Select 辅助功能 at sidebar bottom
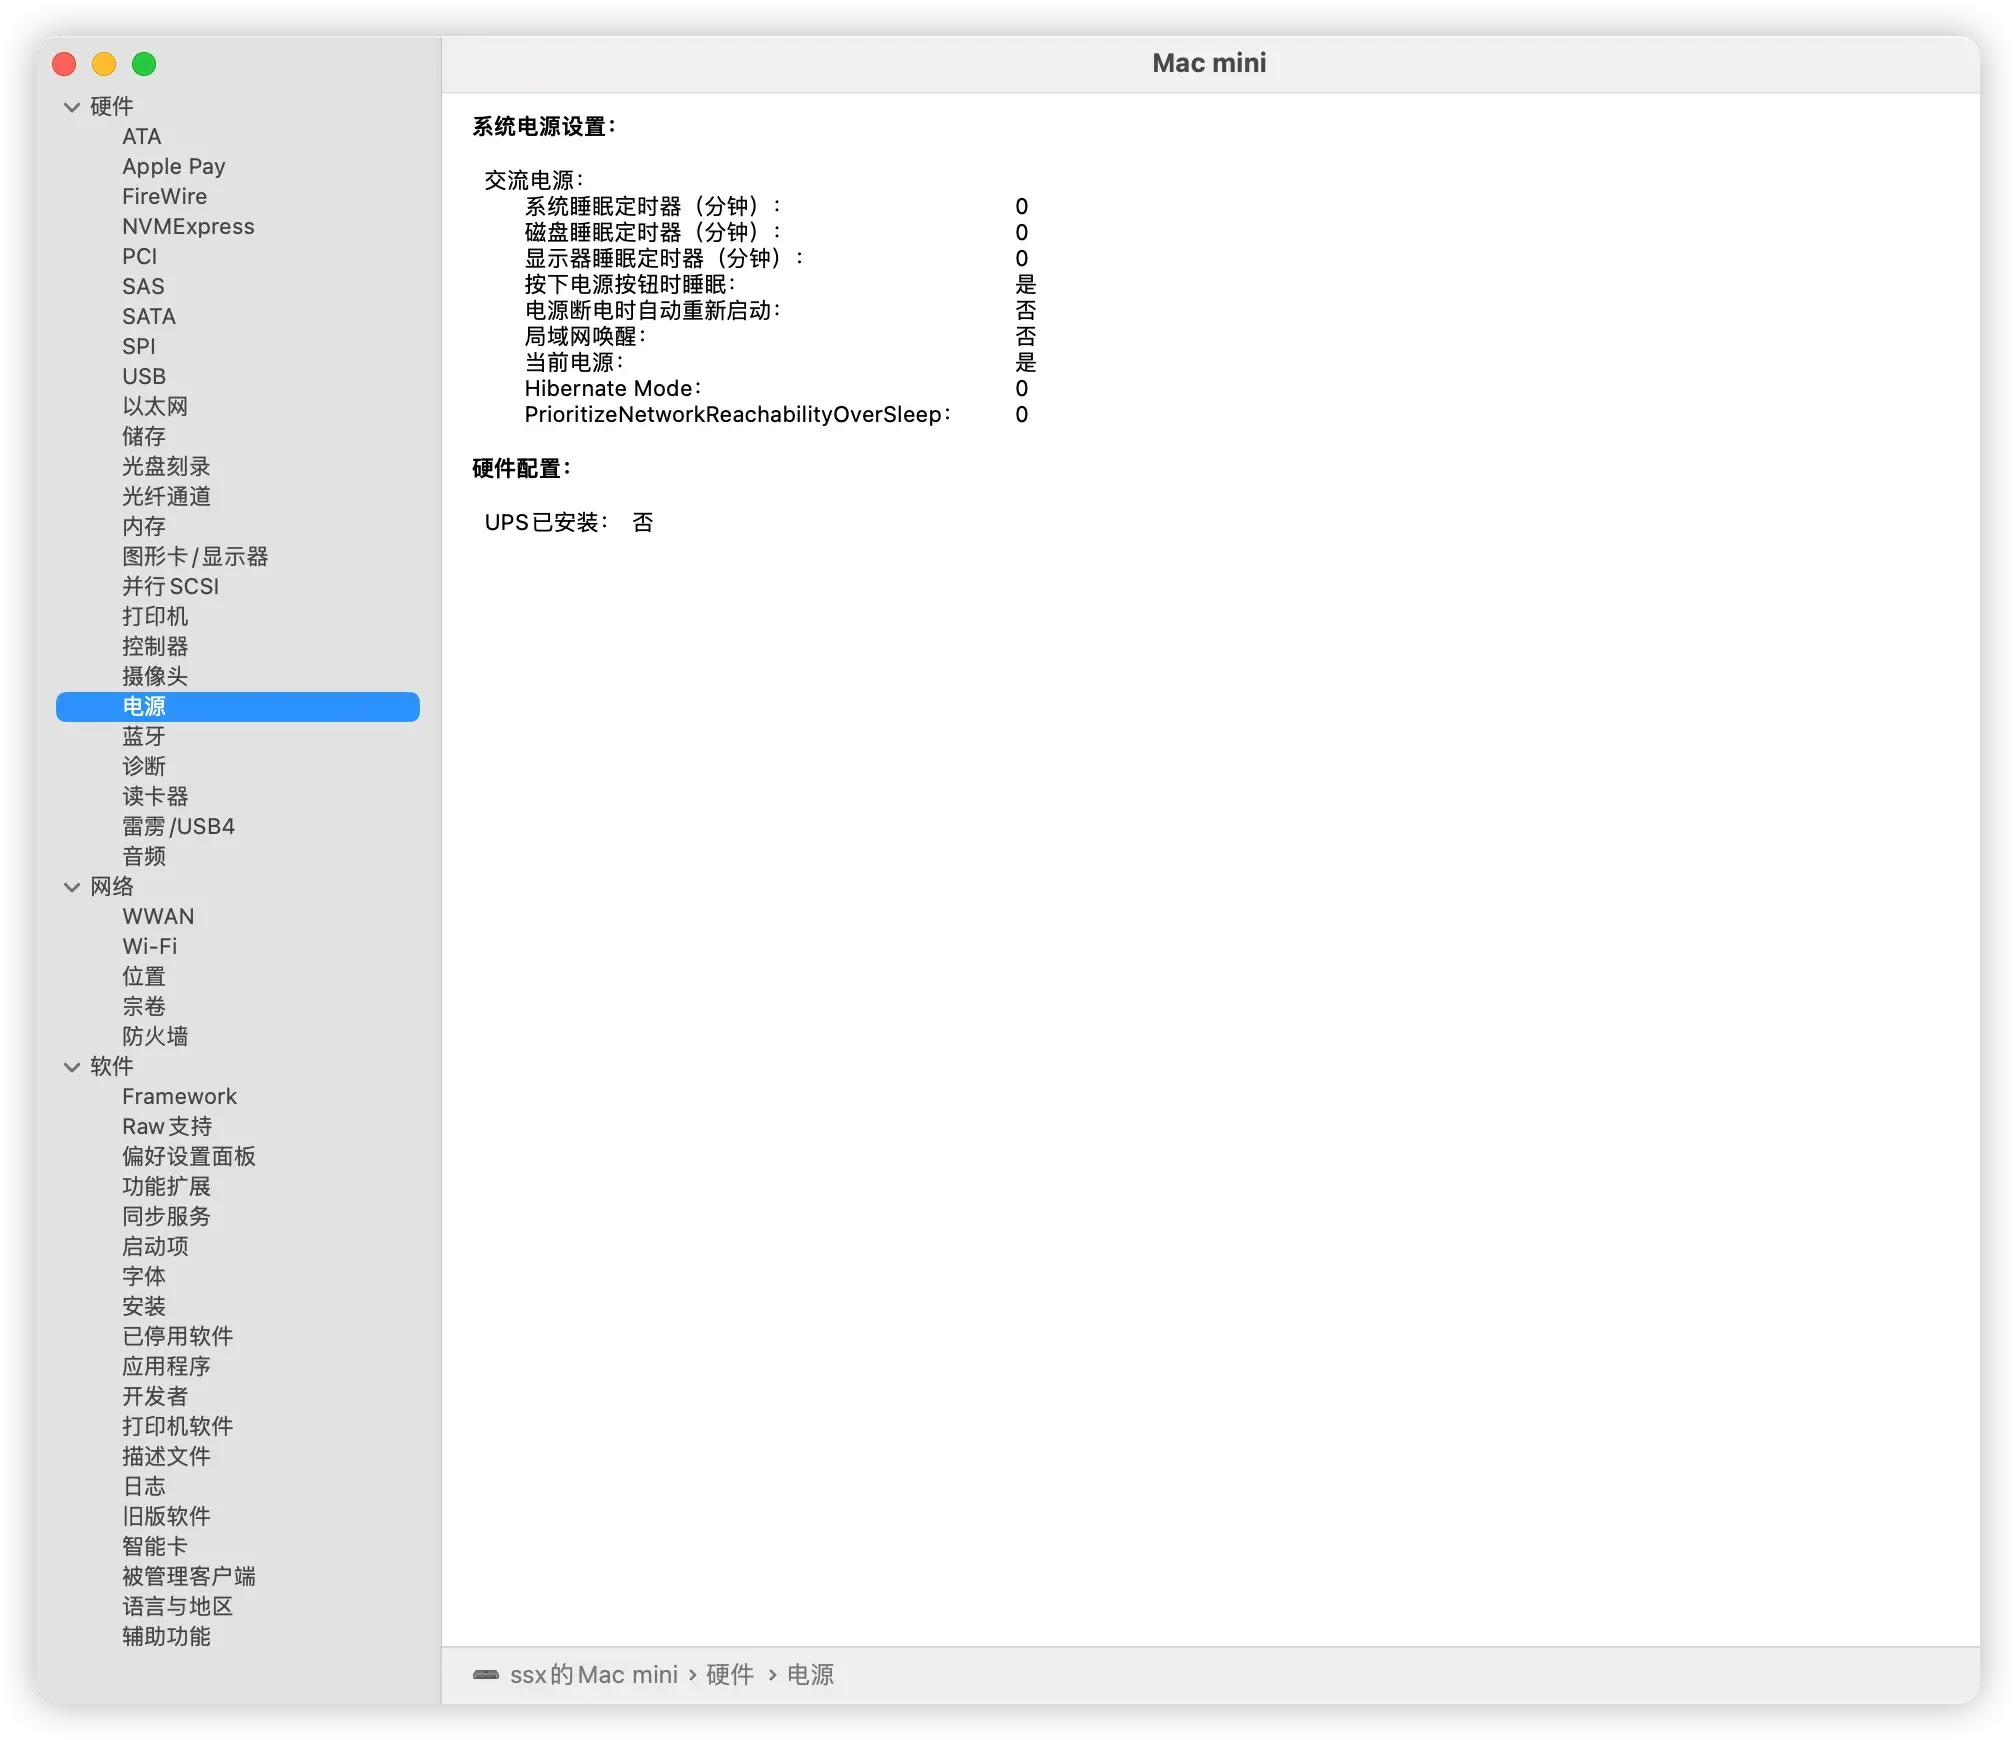The image size is (2016, 1740). 166,1636
